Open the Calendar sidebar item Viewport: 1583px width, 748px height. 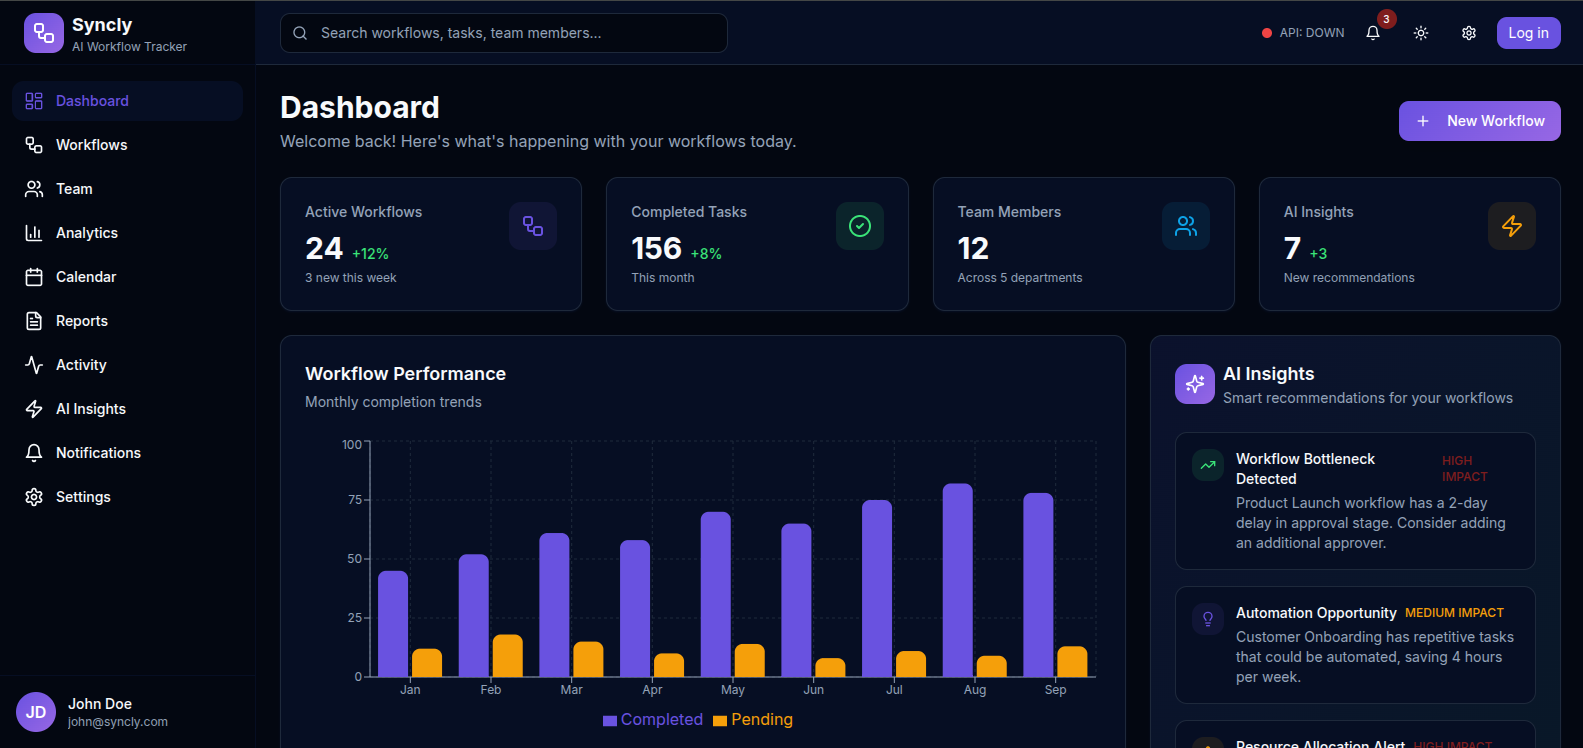point(86,277)
